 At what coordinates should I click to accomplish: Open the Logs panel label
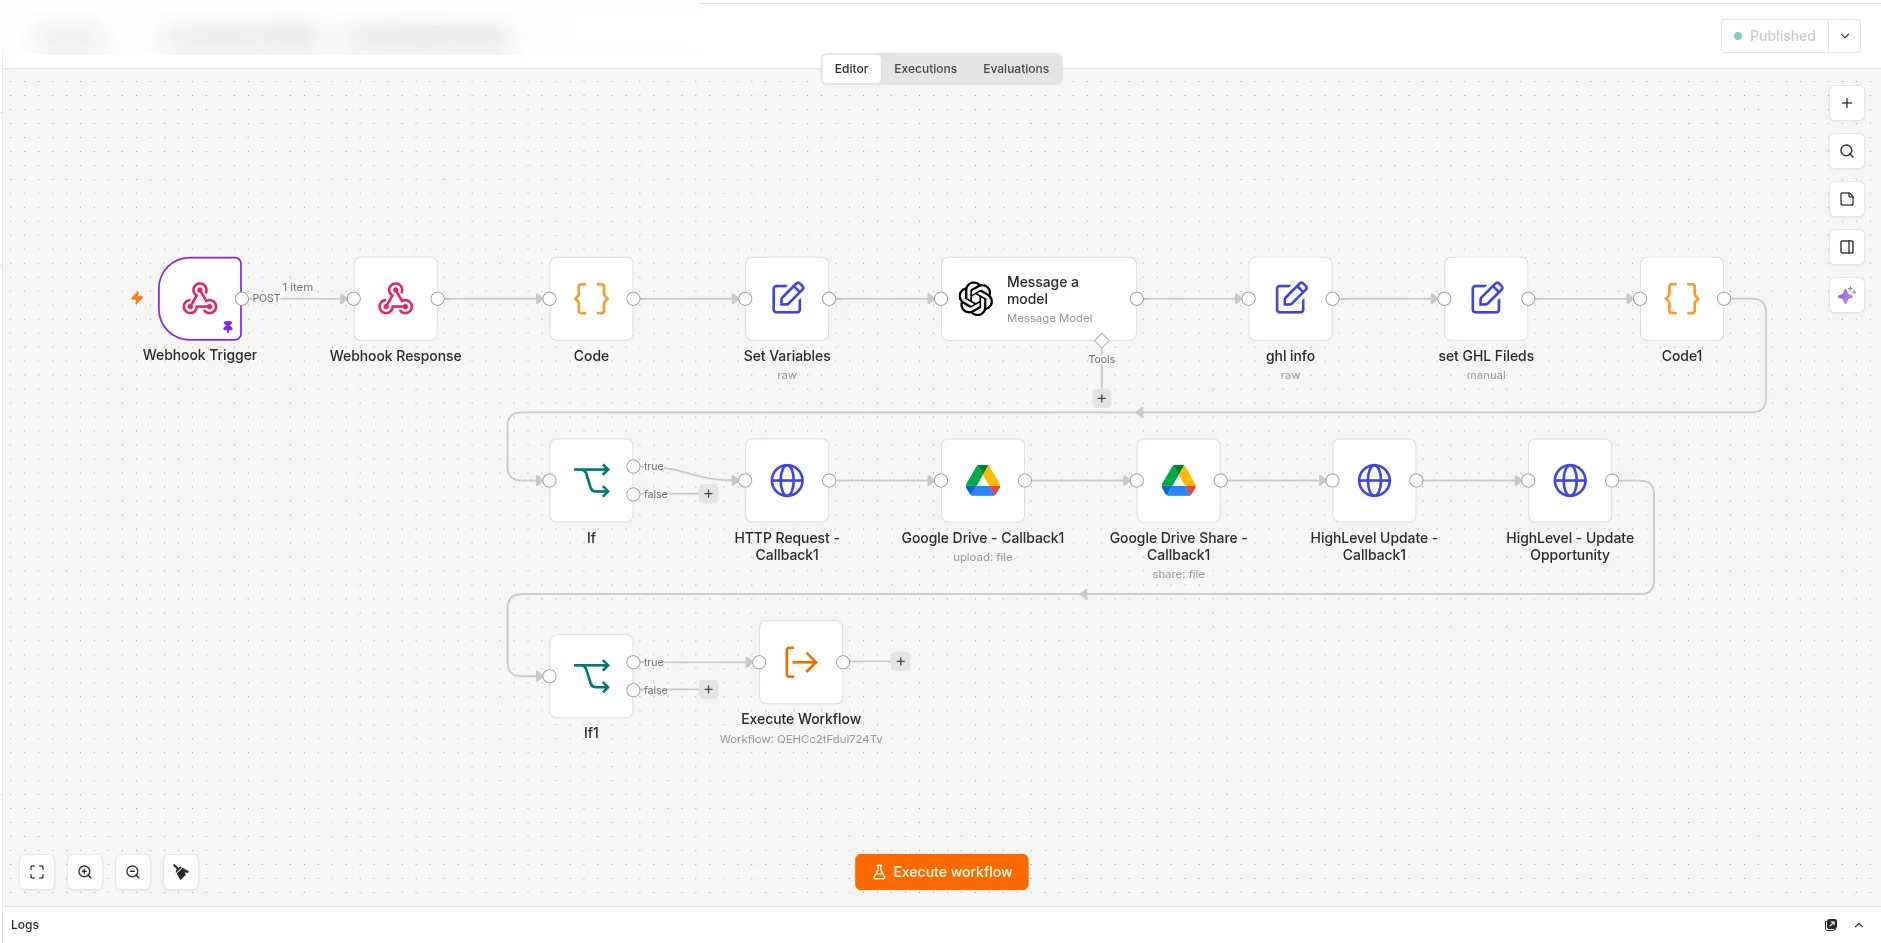click(x=25, y=925)
